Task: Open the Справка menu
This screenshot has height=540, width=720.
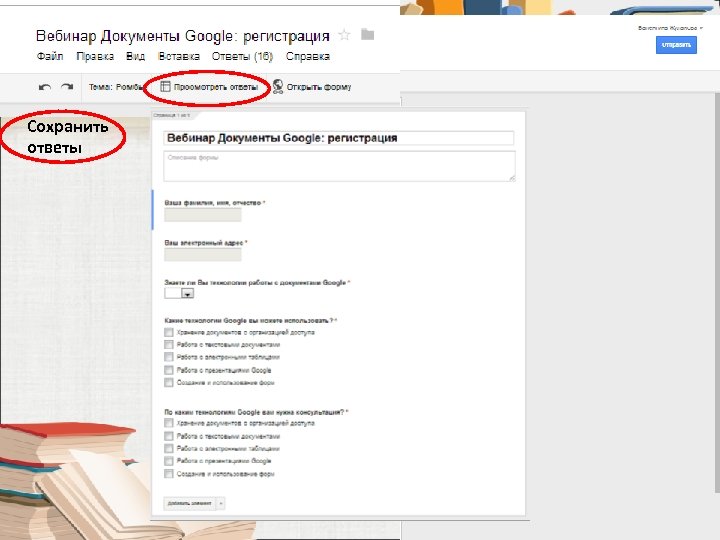Action: click(308, 56)
